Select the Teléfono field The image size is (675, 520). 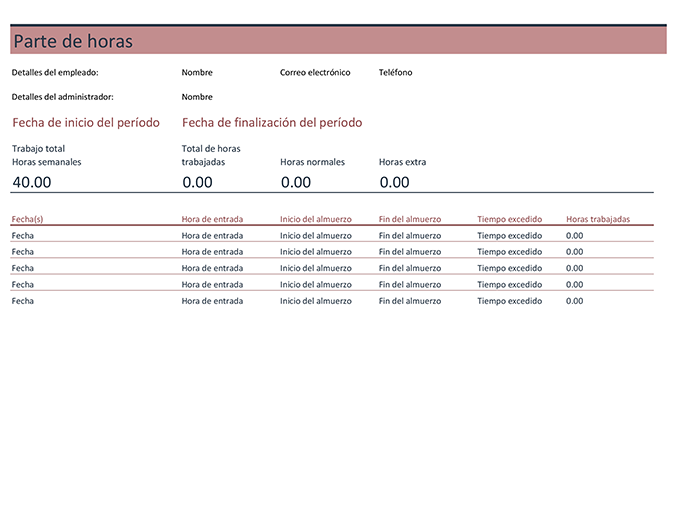(395, 73)
